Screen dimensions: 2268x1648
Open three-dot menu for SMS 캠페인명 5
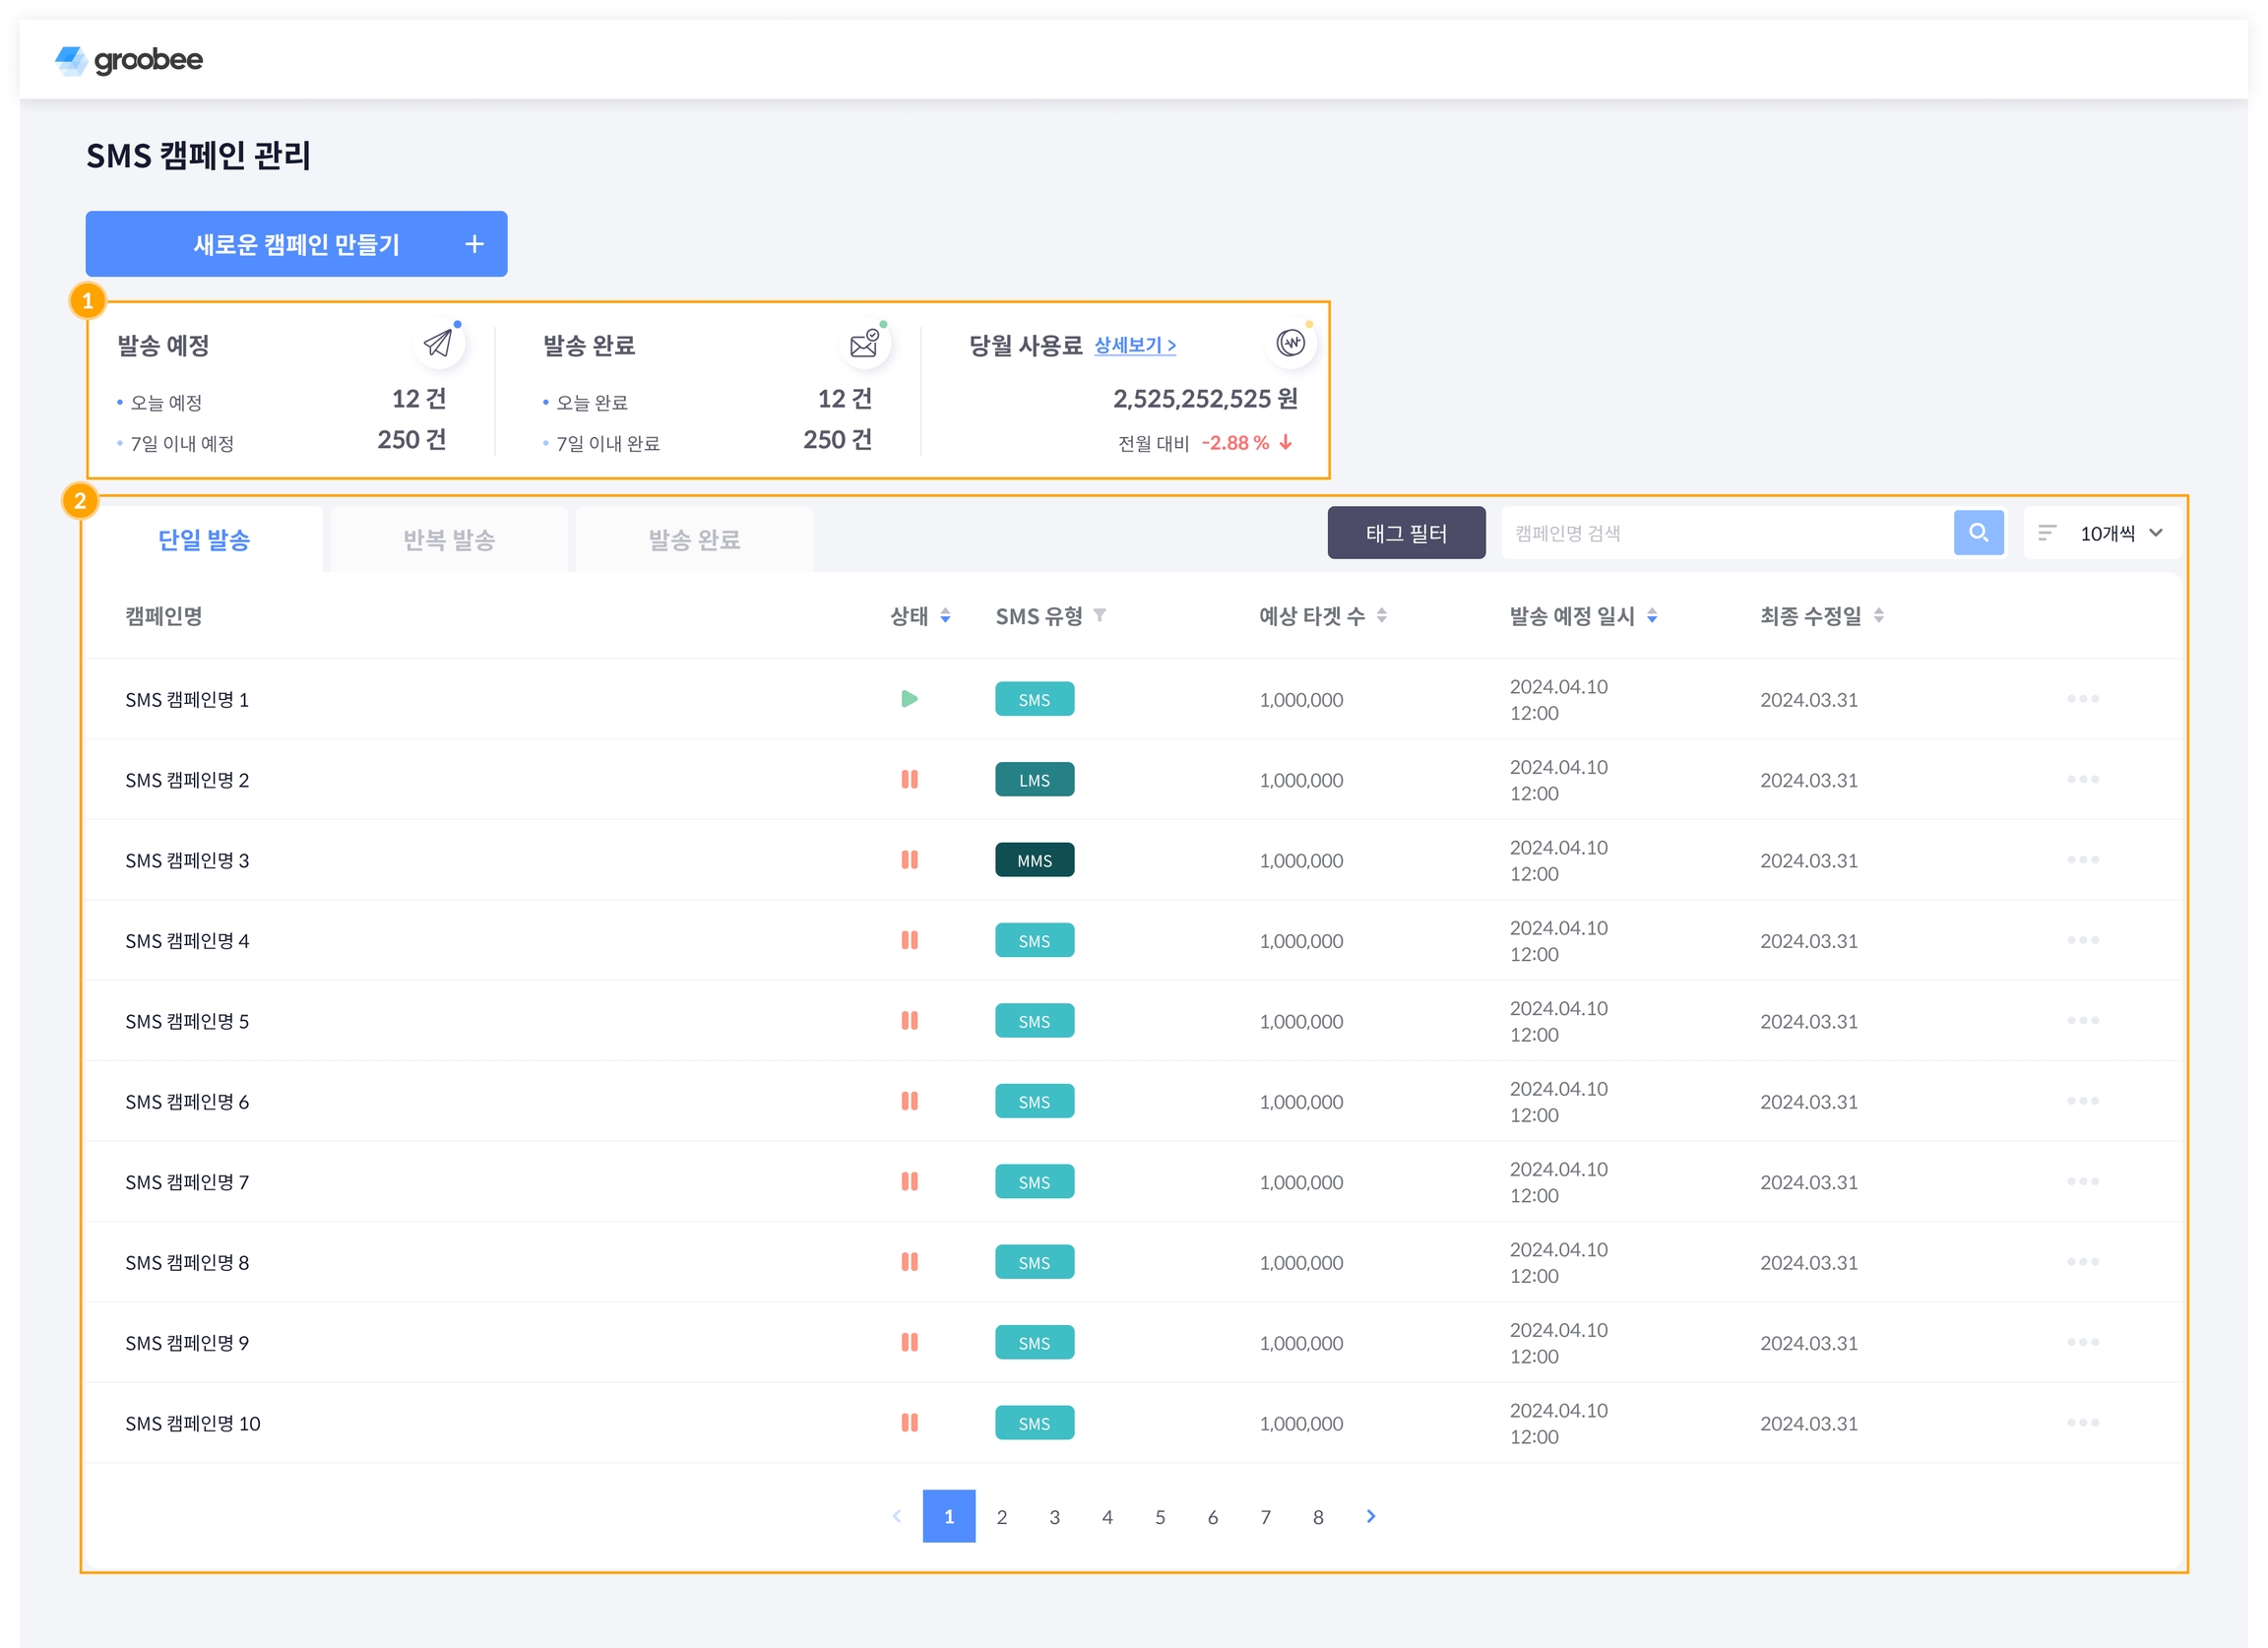point(2082,1020)
